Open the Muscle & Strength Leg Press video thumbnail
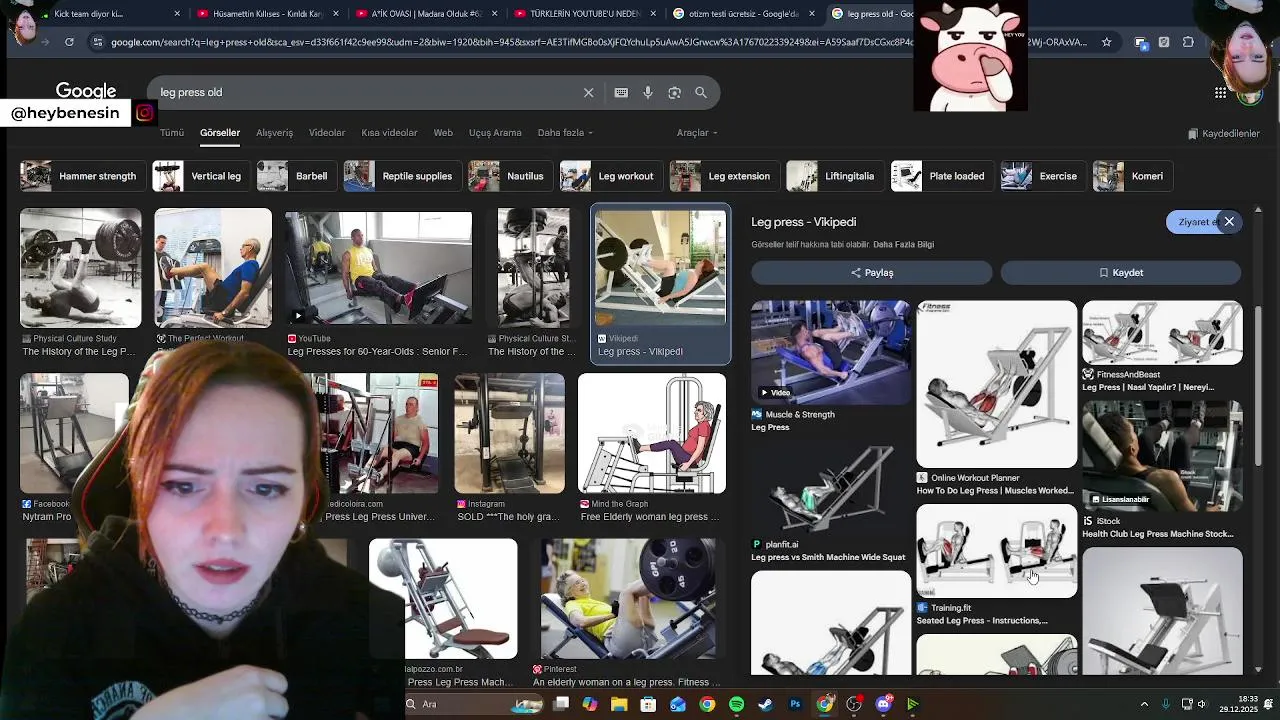The width and height of the screenshot is (1280, 720). coord(831,352)
